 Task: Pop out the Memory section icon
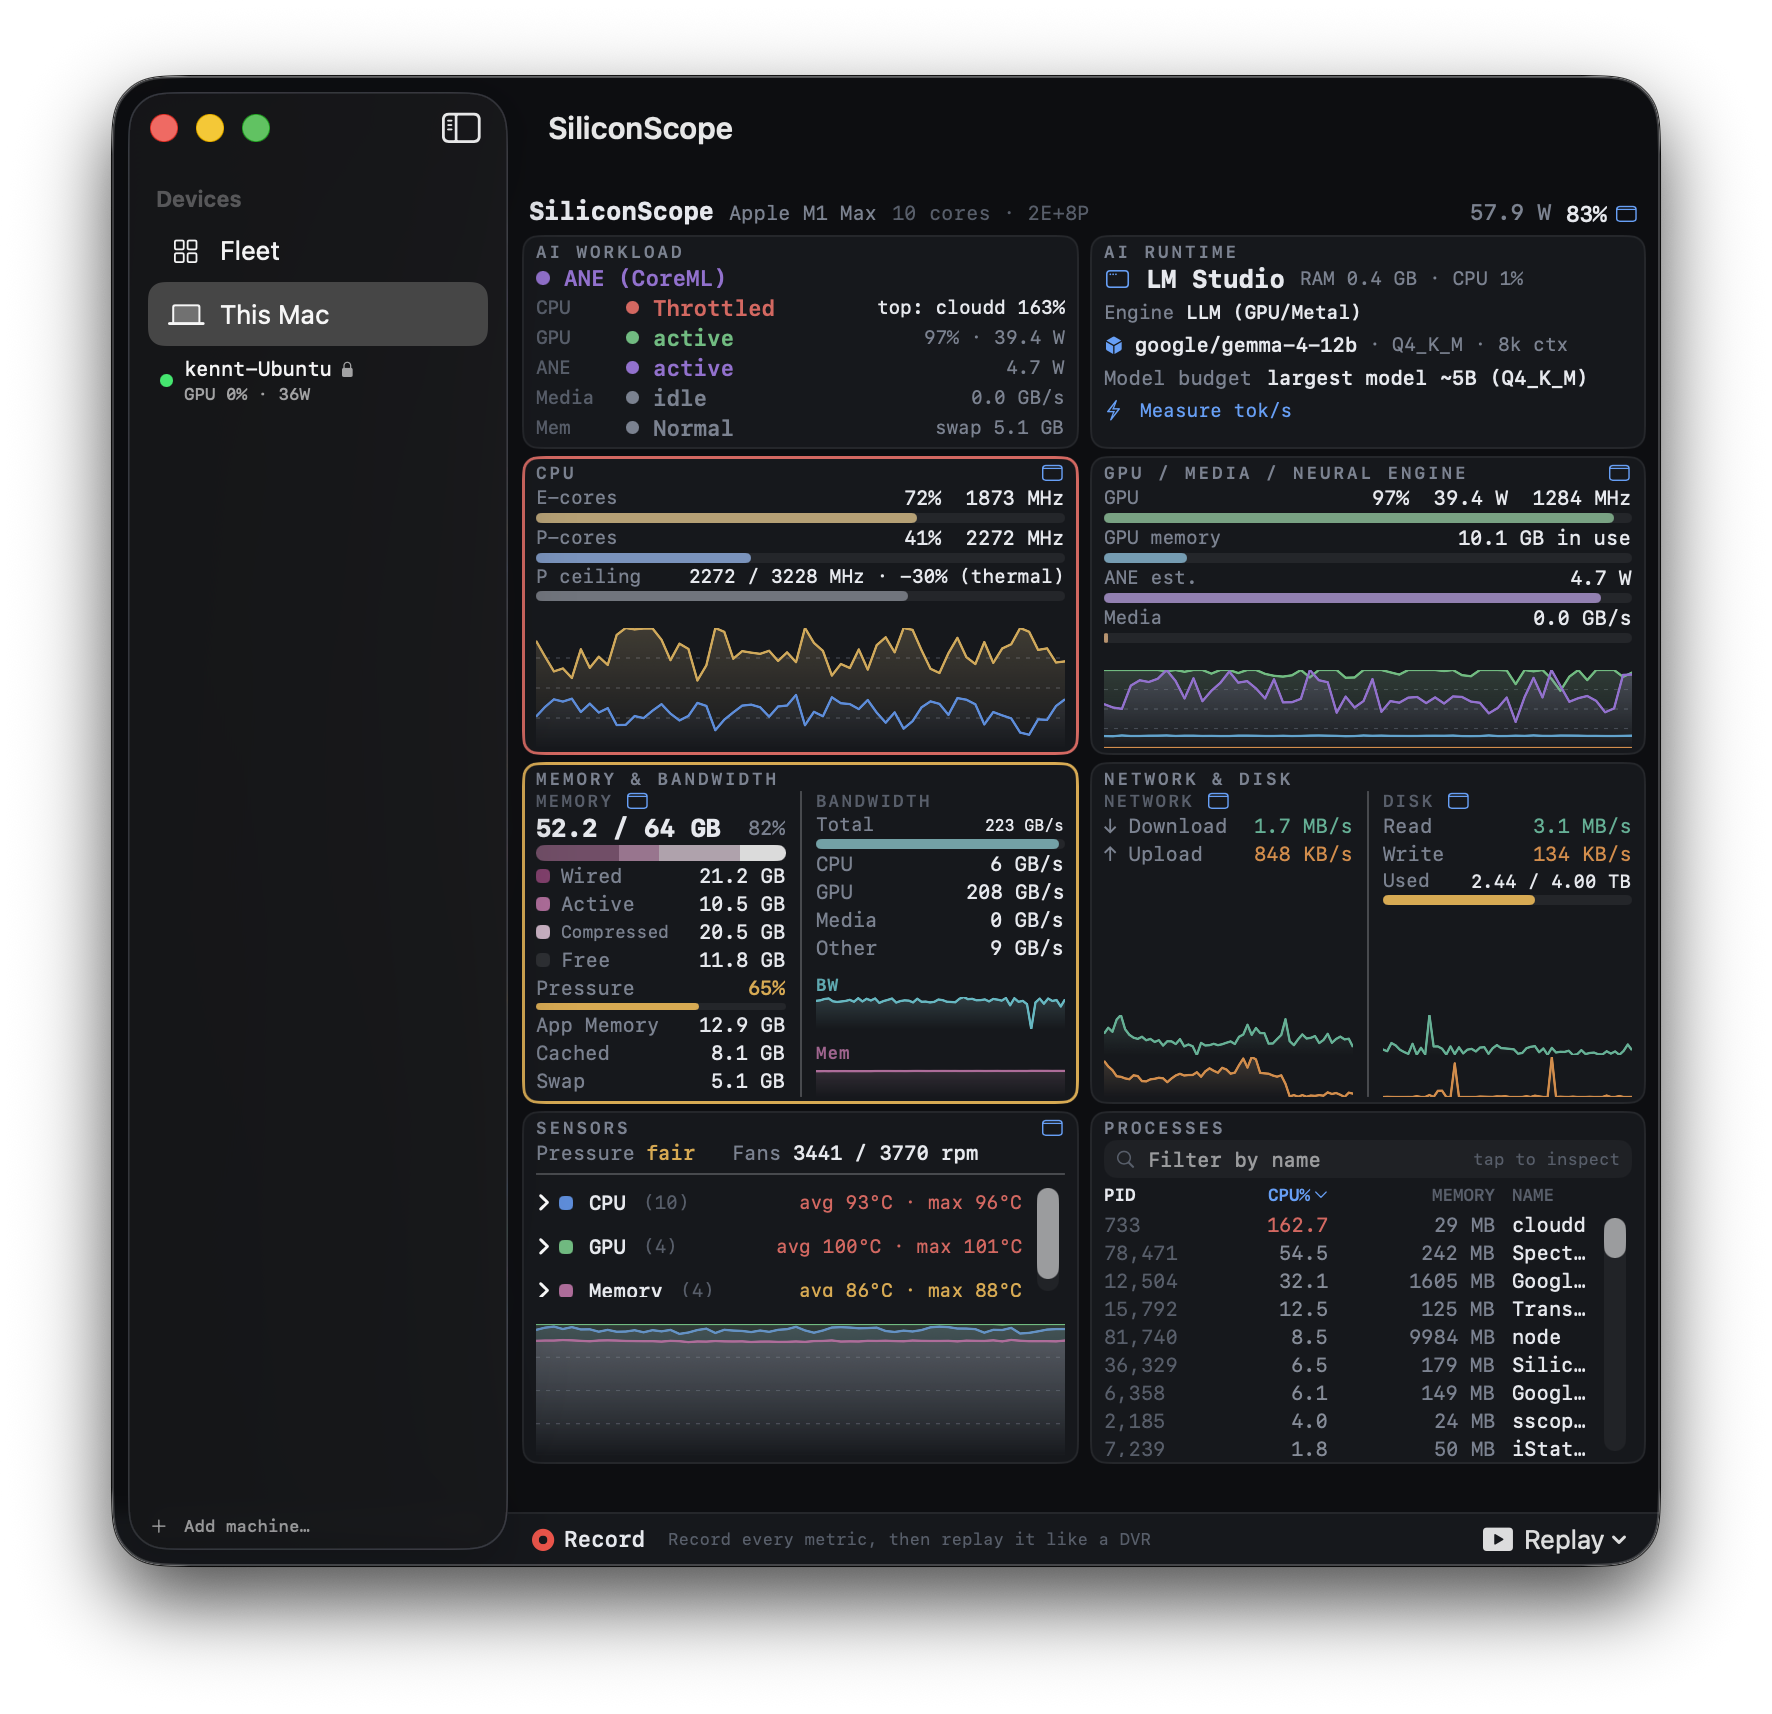tap(637, 801)
